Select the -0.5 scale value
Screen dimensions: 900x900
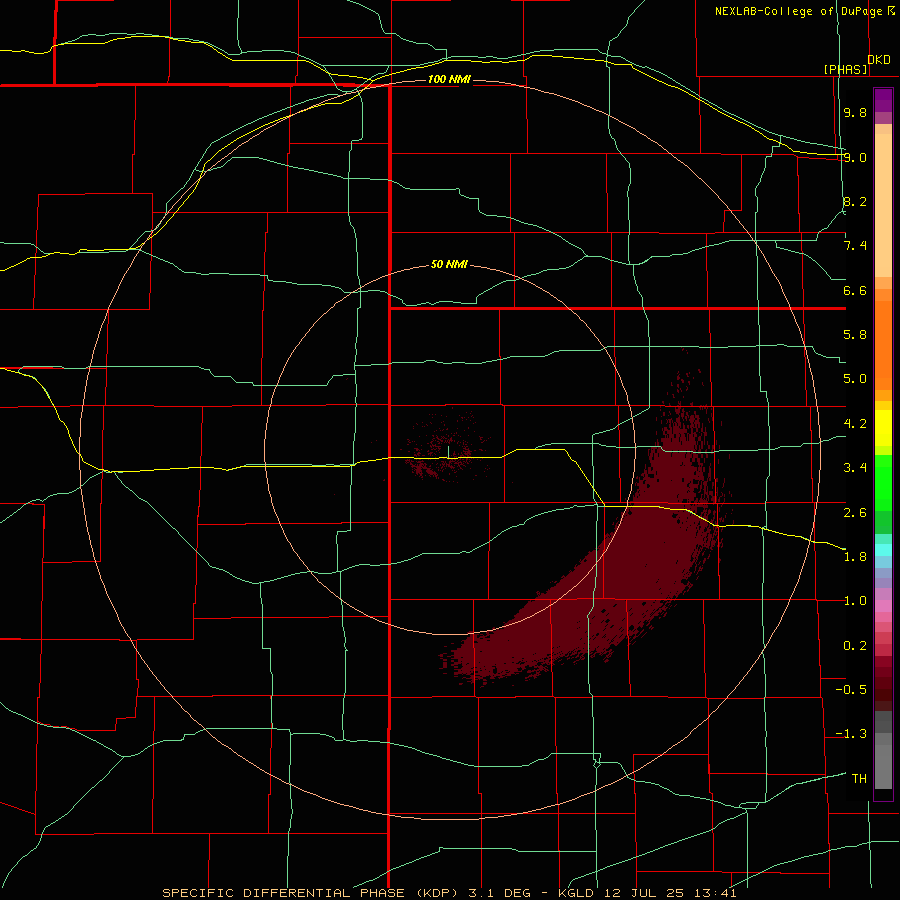(x=851, y=690)
